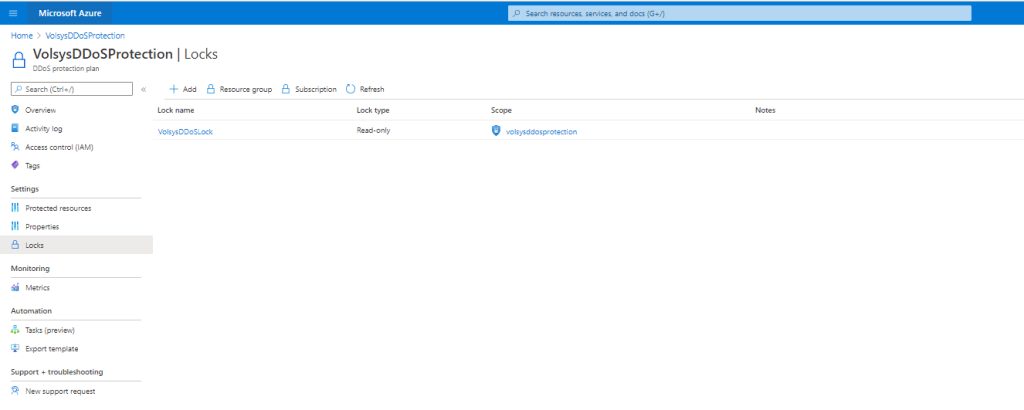Open New support request

60,391
